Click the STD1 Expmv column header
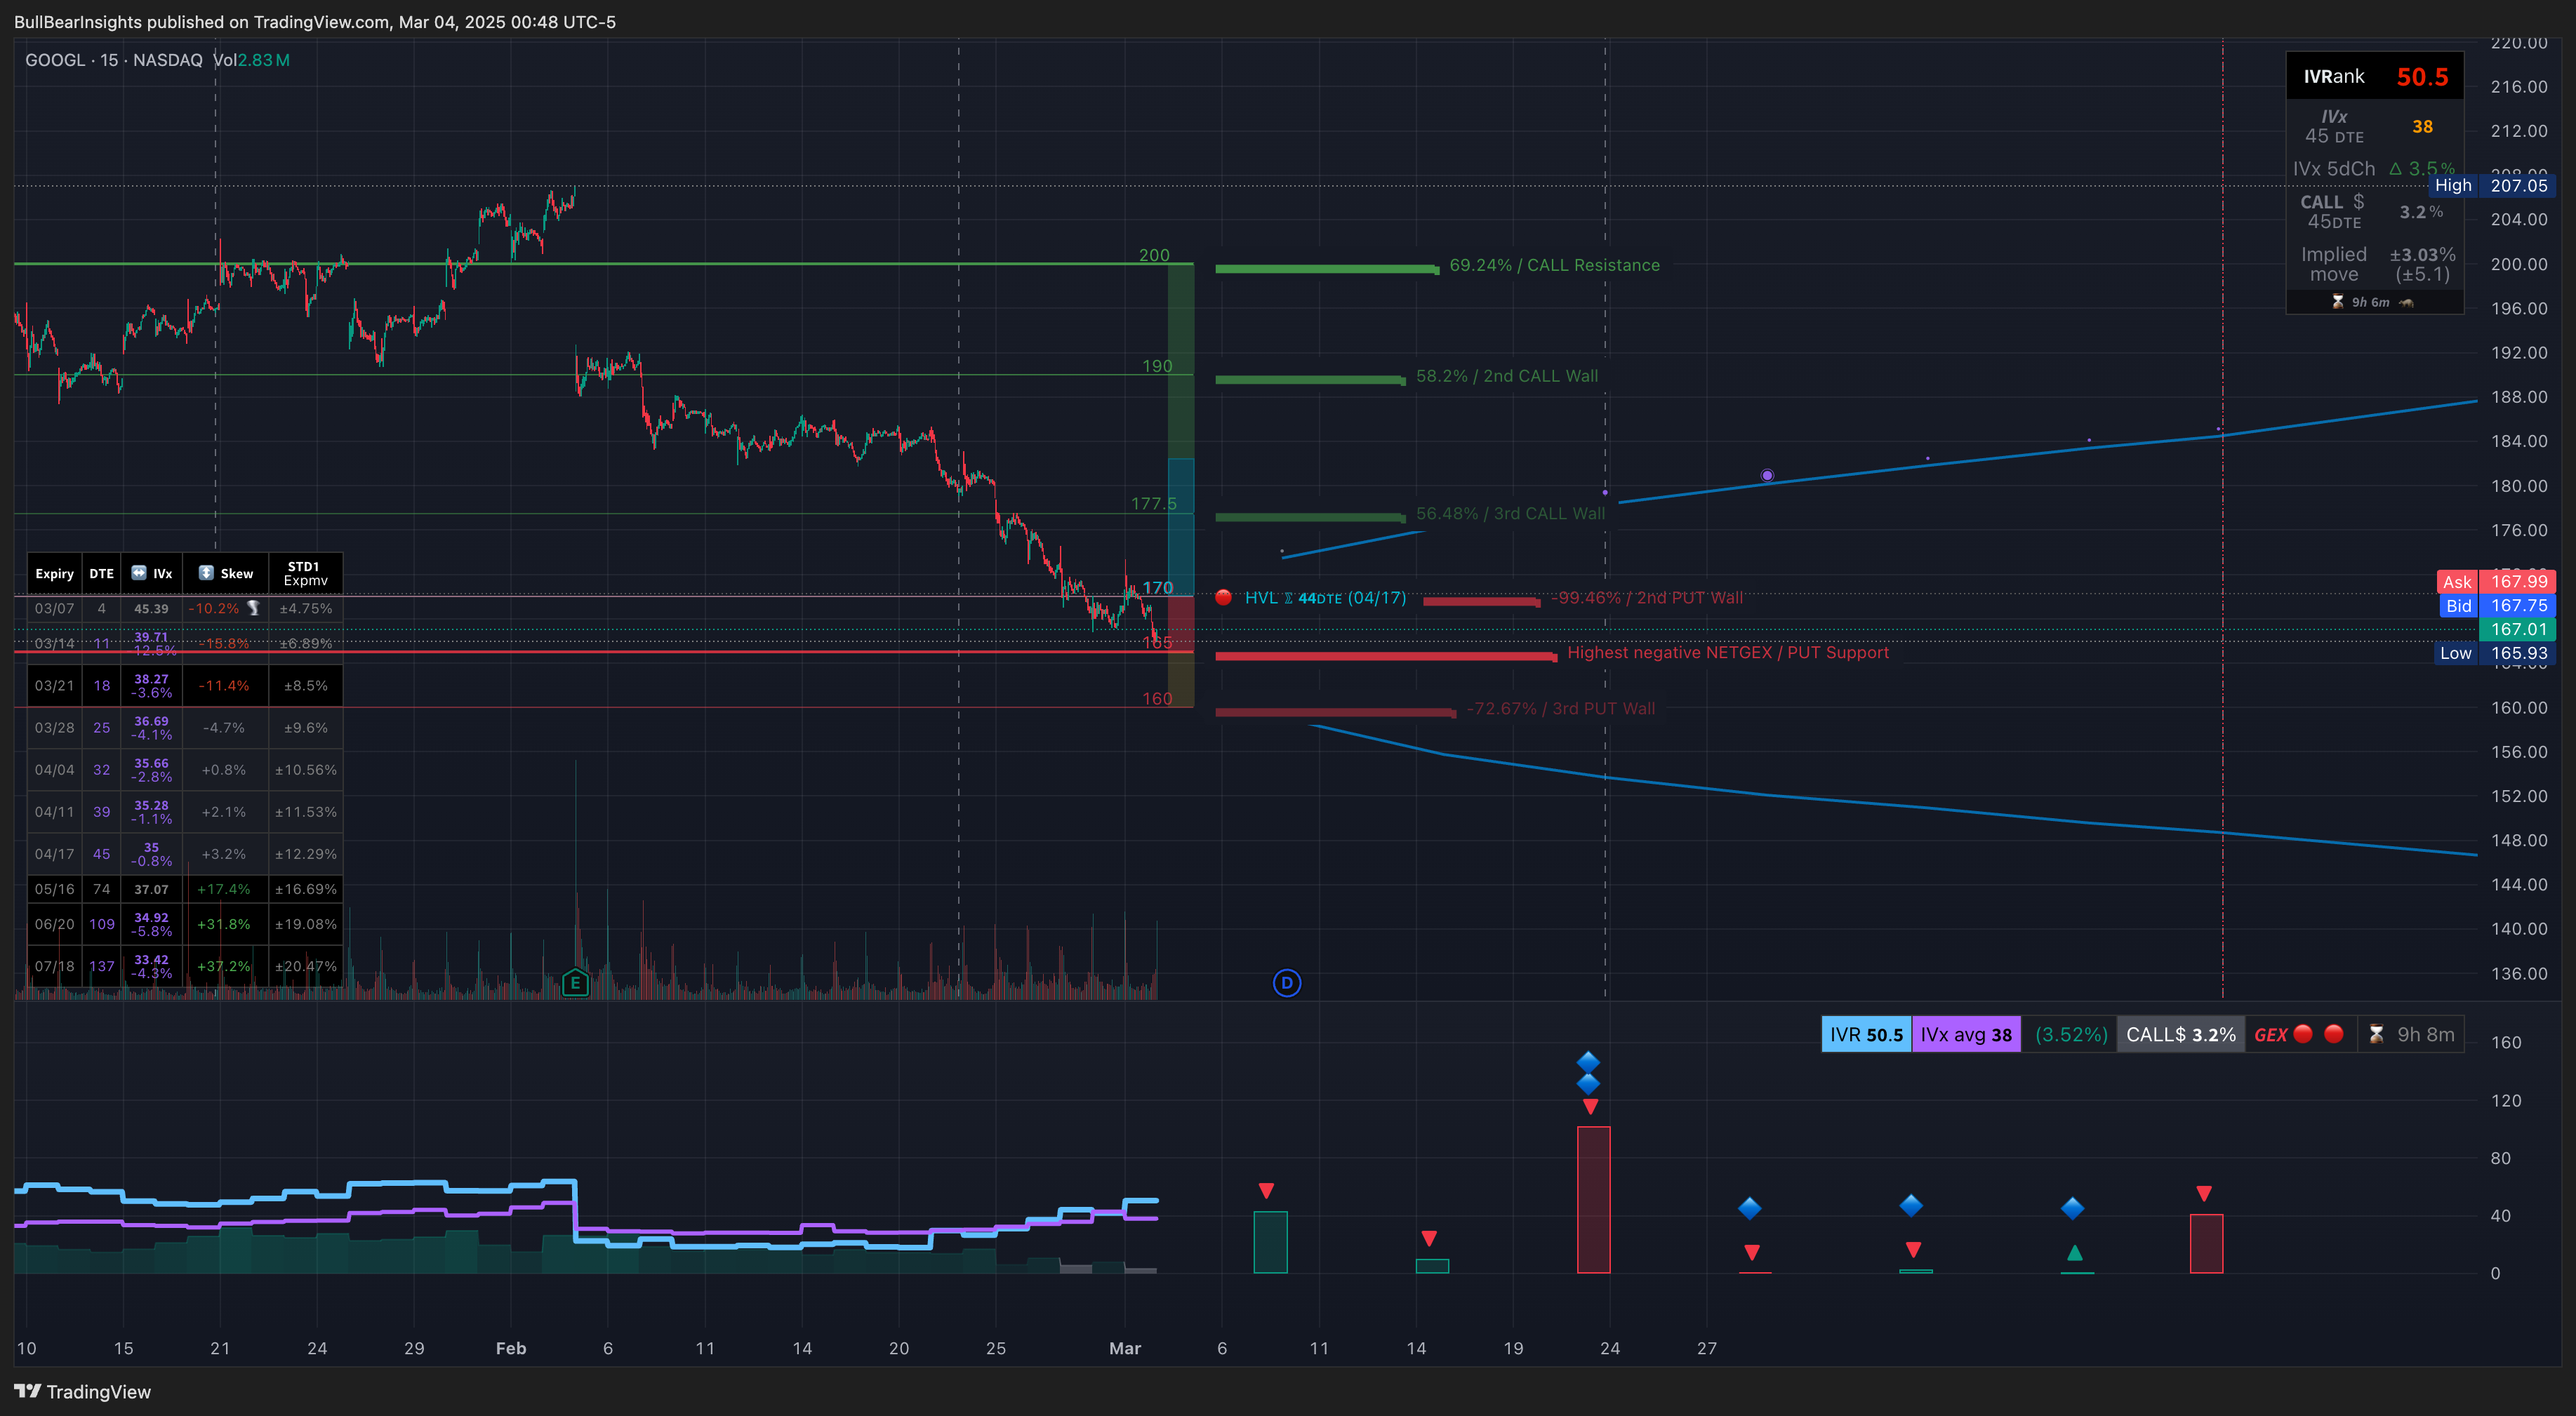The width and height of the screenshot is (2576, 1416). pyautogui.click(x=305, y=573)
